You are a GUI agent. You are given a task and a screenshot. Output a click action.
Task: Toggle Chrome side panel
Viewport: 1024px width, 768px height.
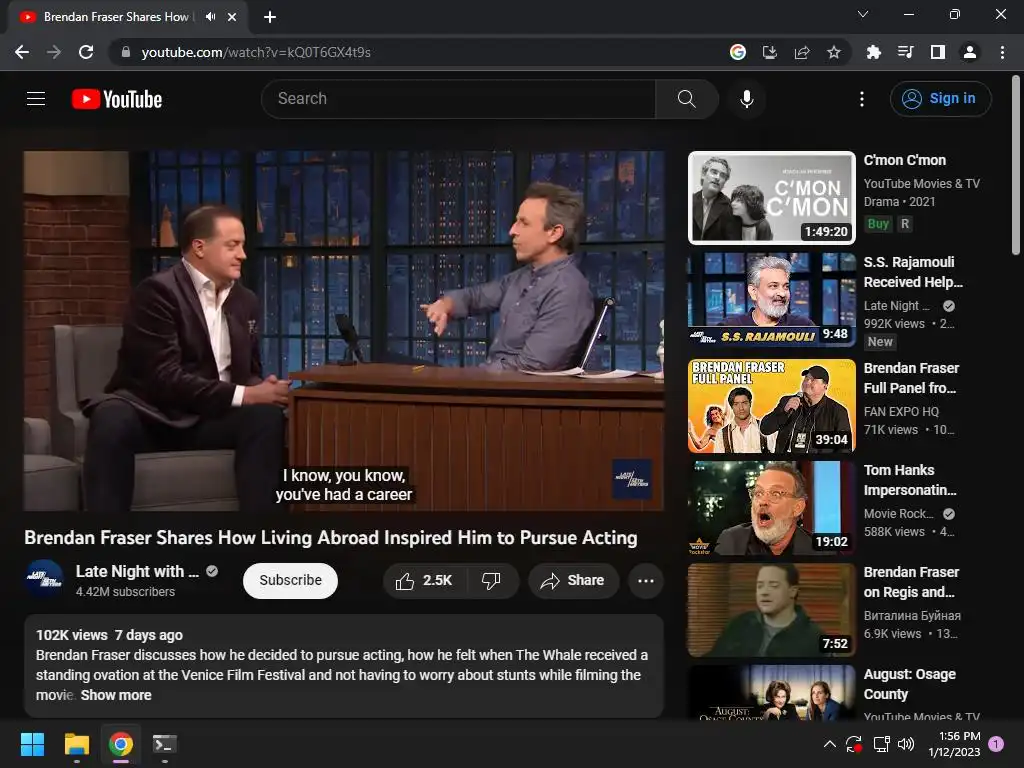[938, 52]
